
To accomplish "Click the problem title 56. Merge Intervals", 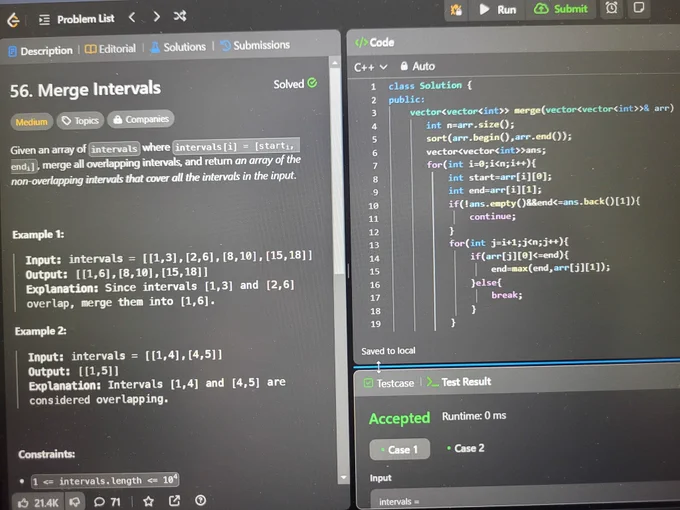I will coord(85,90).
